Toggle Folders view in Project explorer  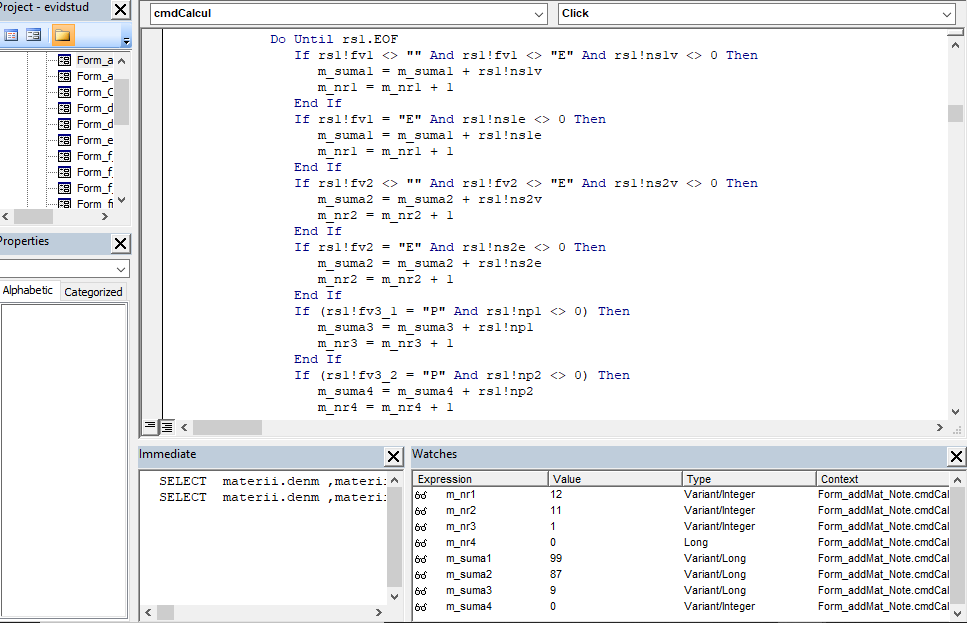pyautogui.click(x=63, y=35)
